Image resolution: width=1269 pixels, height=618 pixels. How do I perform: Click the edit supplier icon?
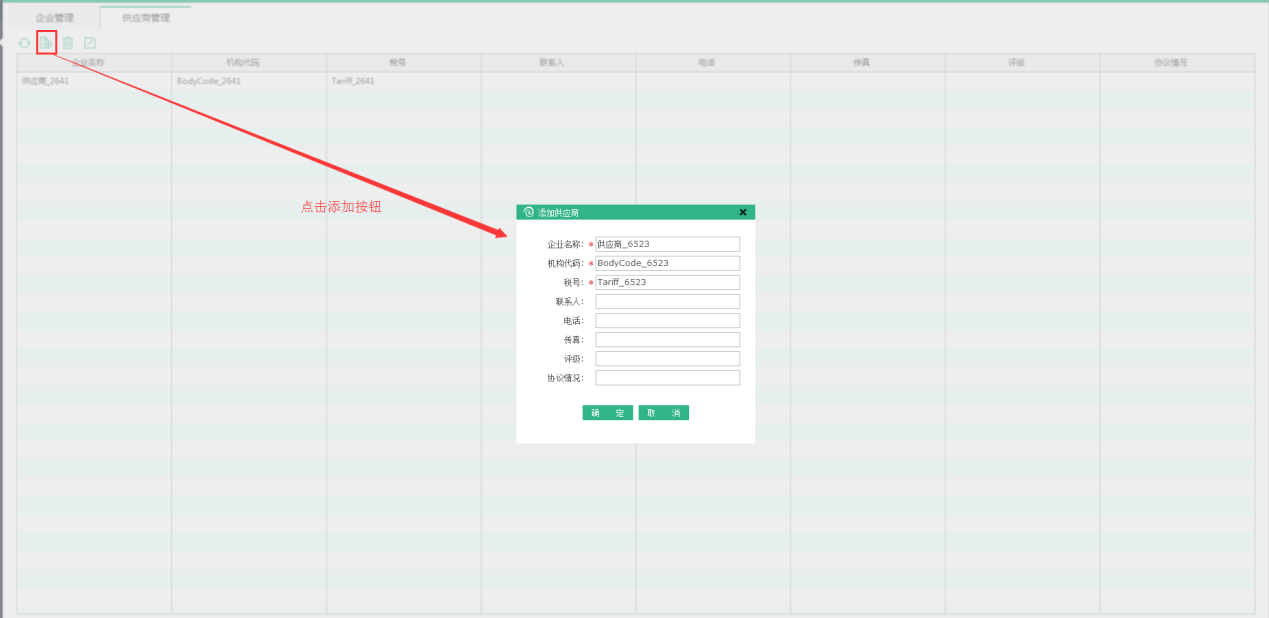point(90,43)
